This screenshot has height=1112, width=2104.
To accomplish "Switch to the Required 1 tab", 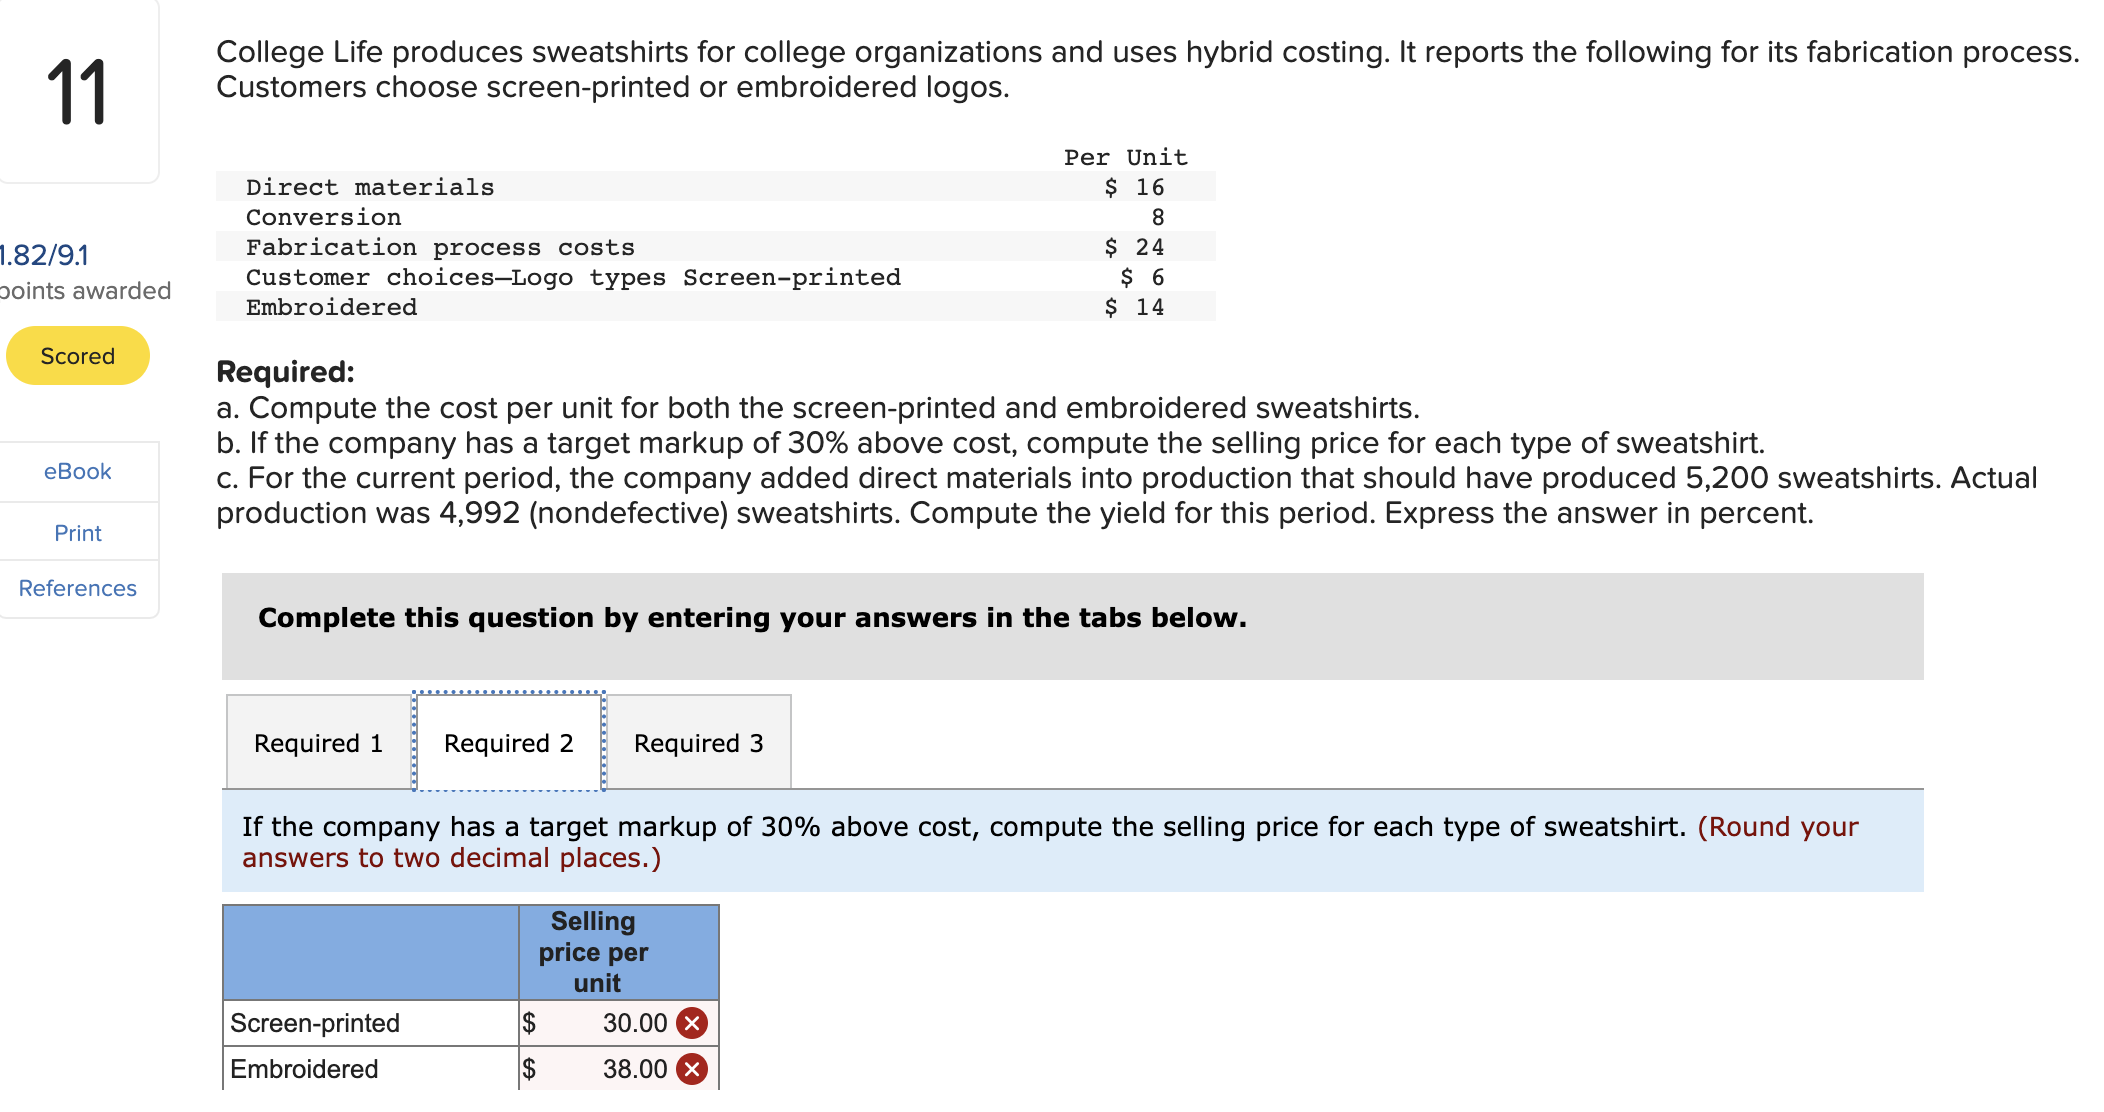I will pos(317,742).
